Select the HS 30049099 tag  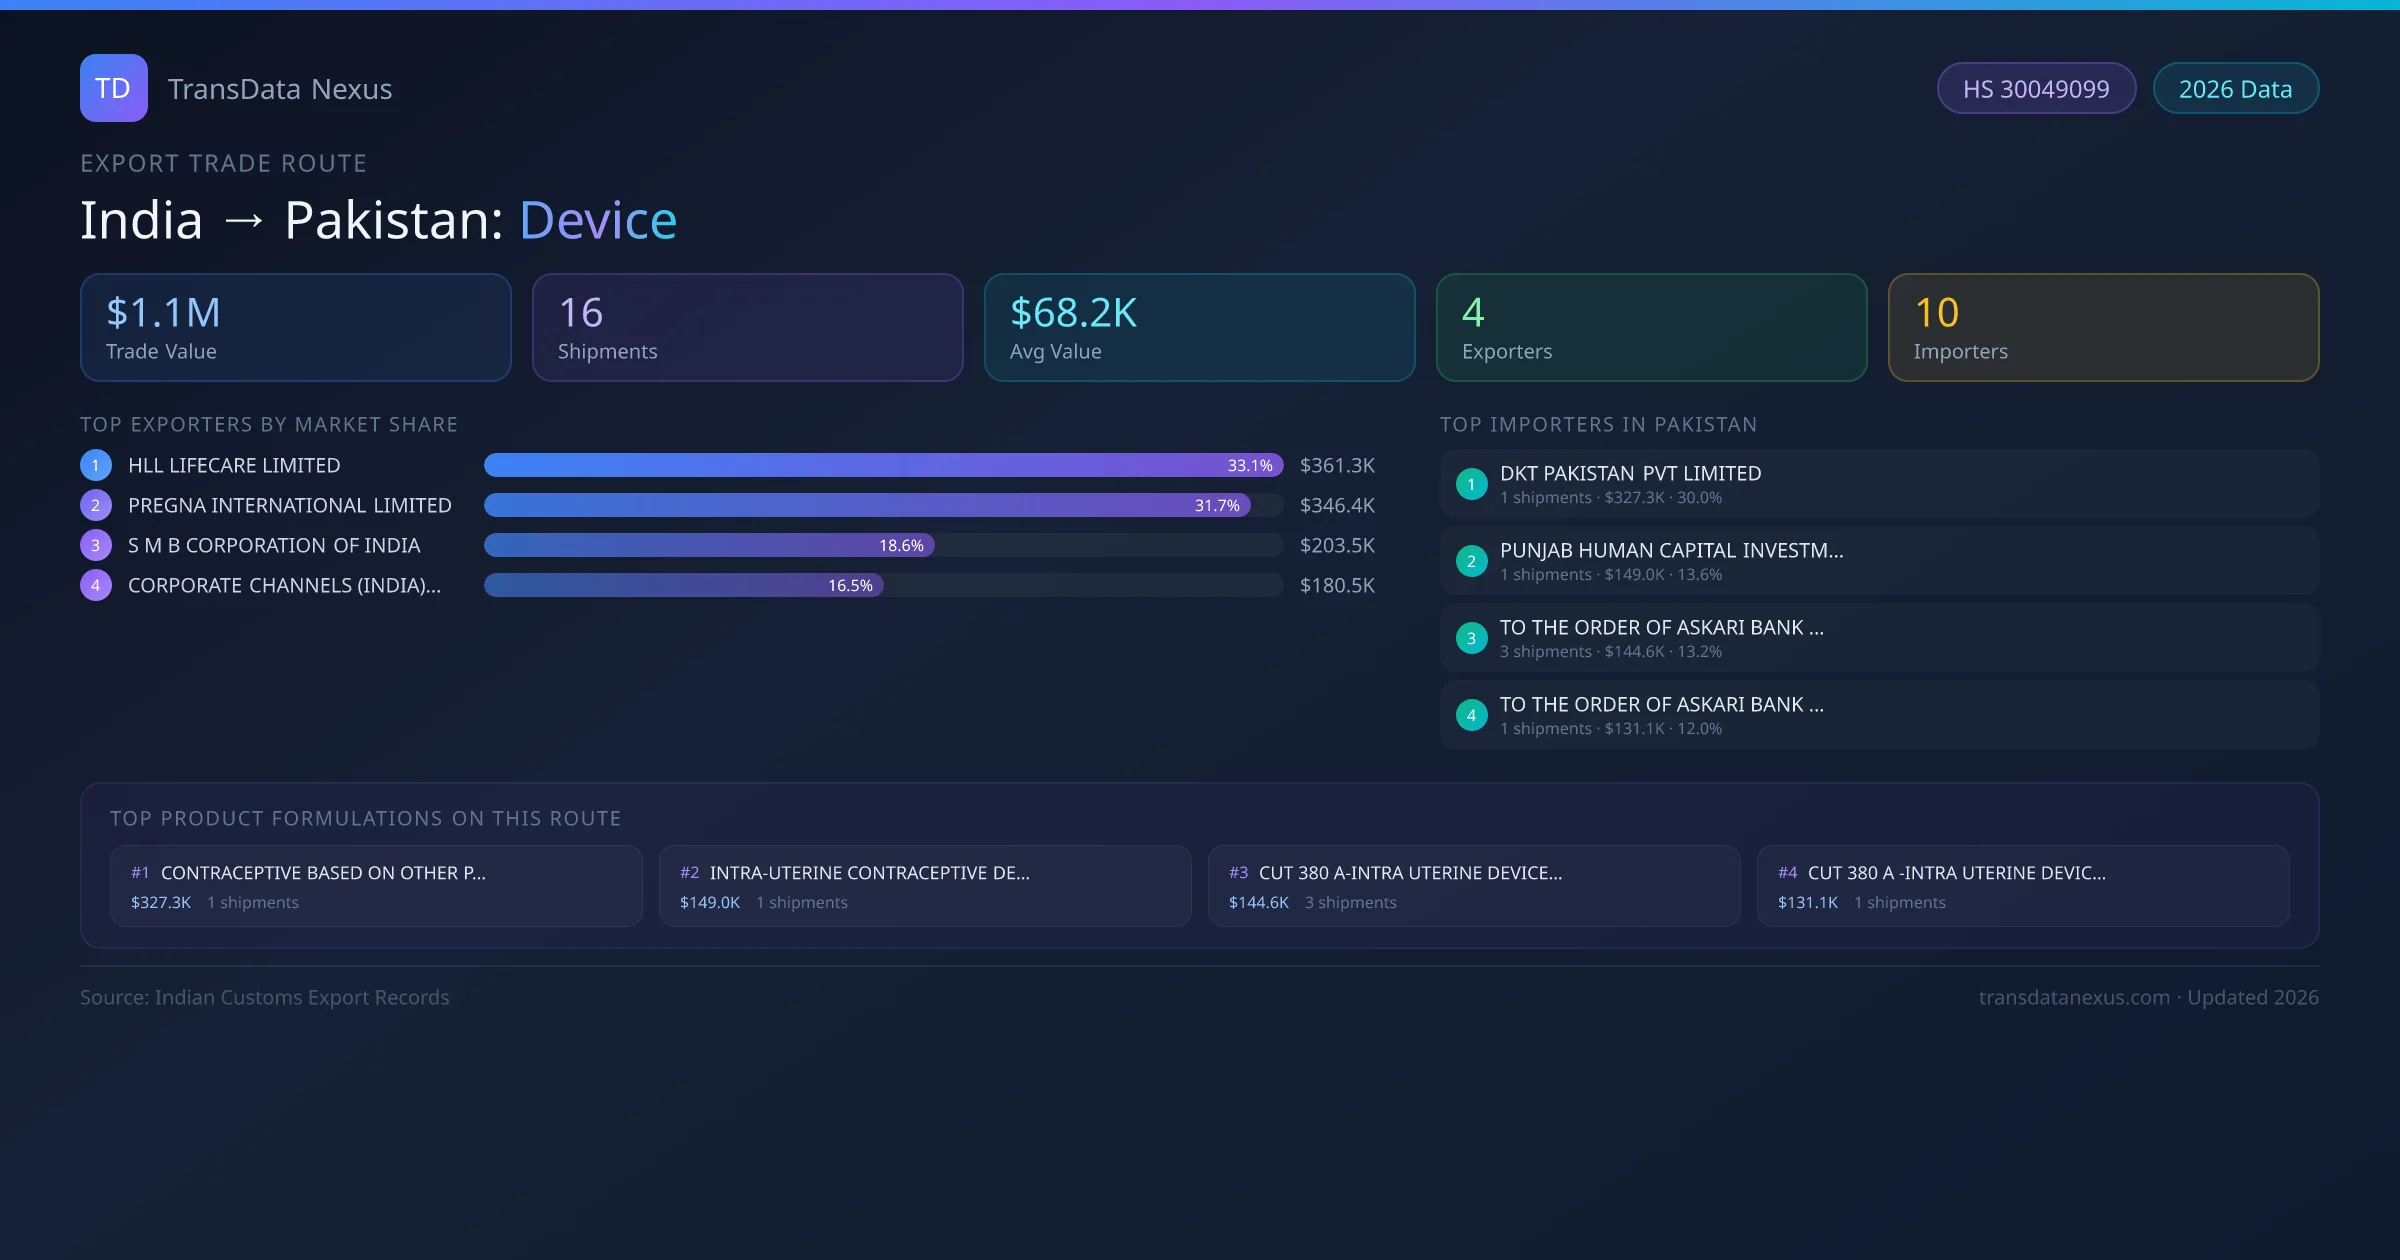2035,89
